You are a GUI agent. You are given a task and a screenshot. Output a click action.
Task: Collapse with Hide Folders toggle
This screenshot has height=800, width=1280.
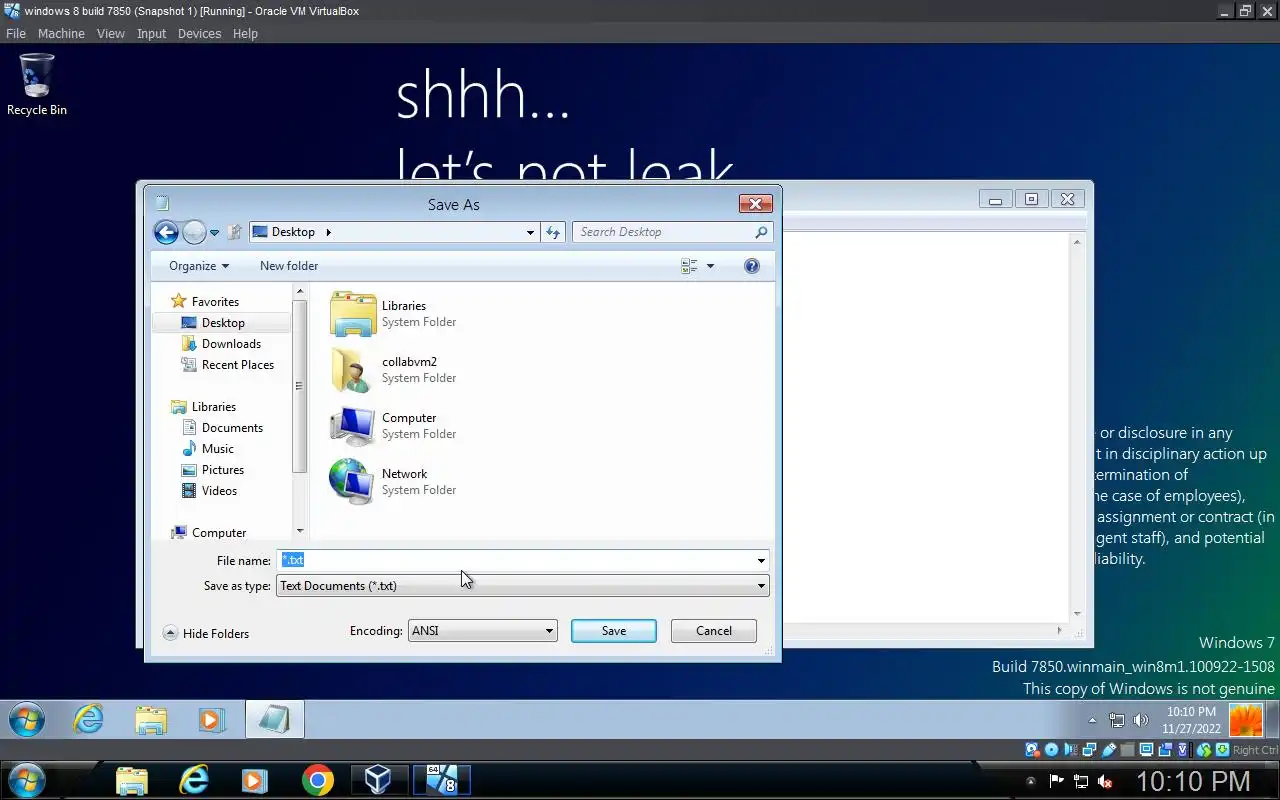point(206,633)
